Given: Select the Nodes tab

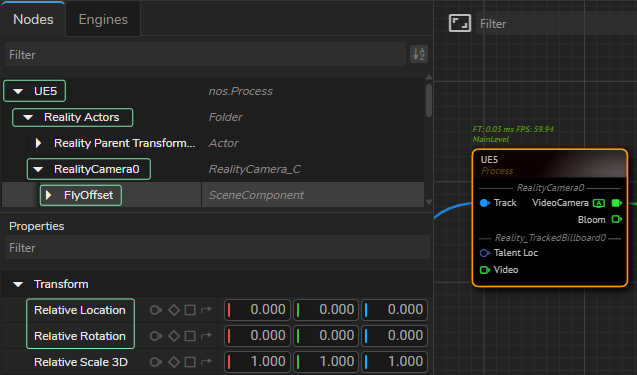Looking at the screenshot, I should [x=33, y=20].
